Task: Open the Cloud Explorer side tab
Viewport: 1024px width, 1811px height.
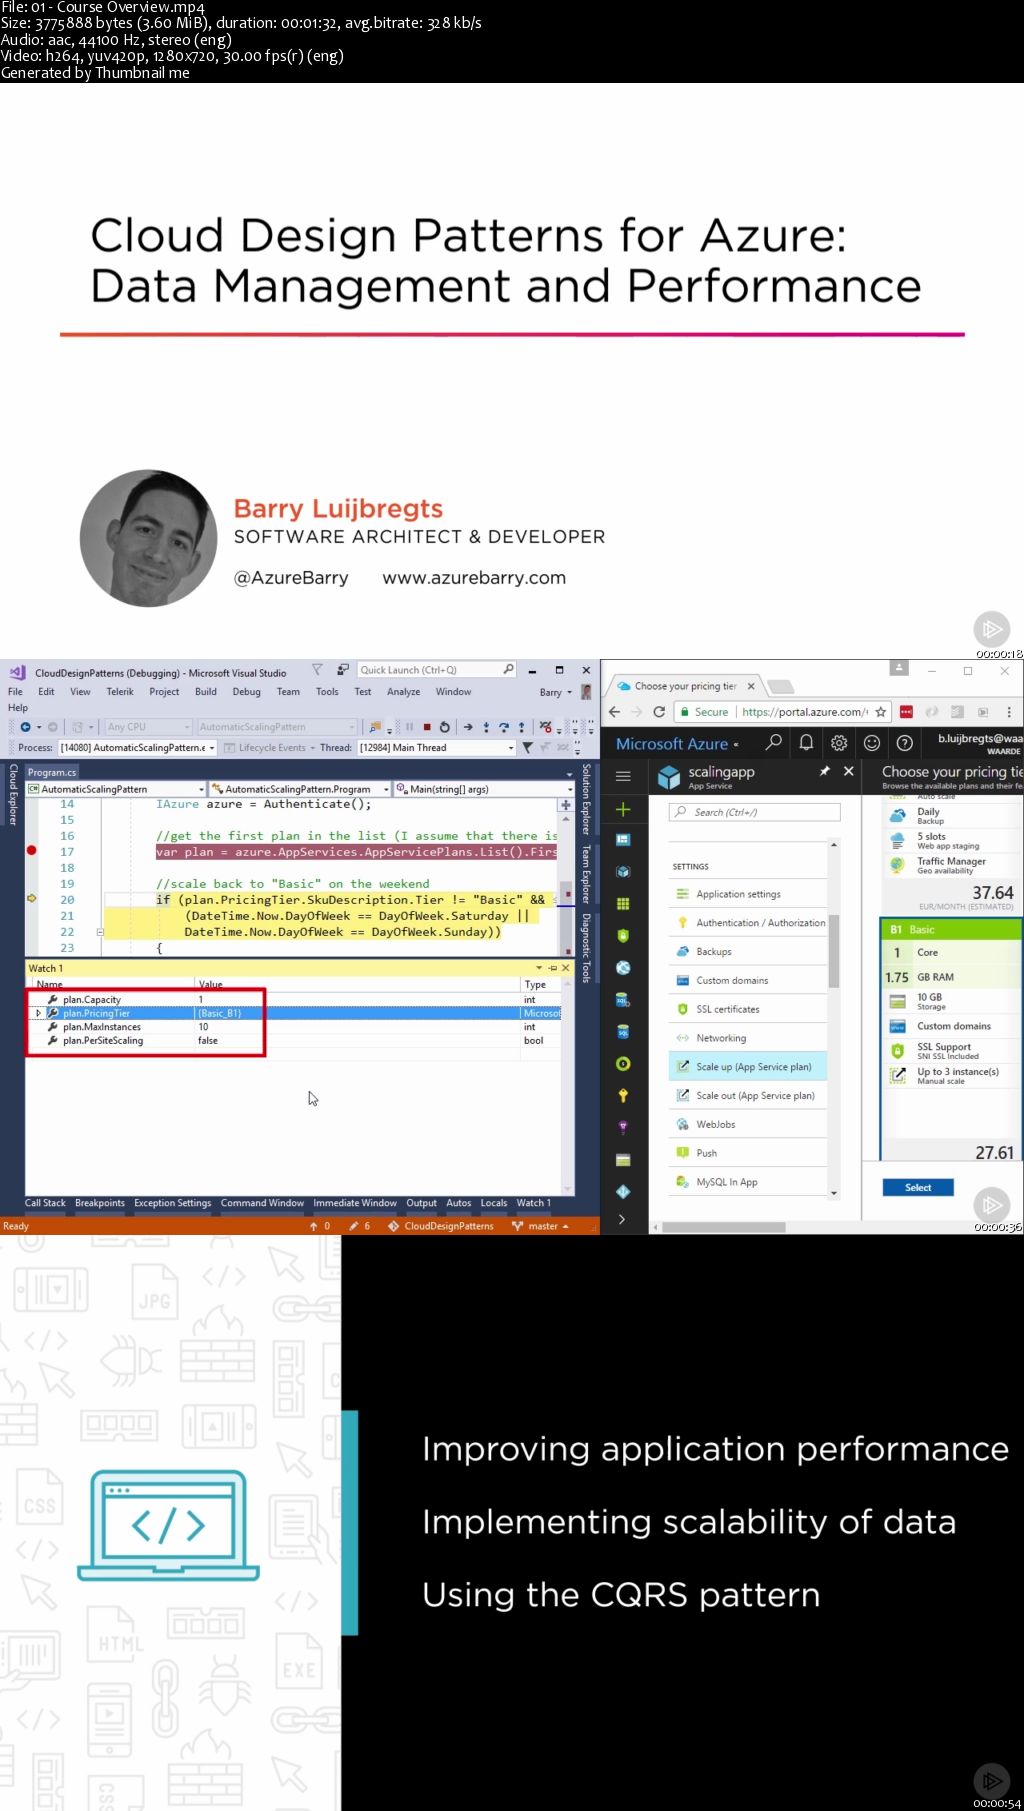Action: click(13, 795)
